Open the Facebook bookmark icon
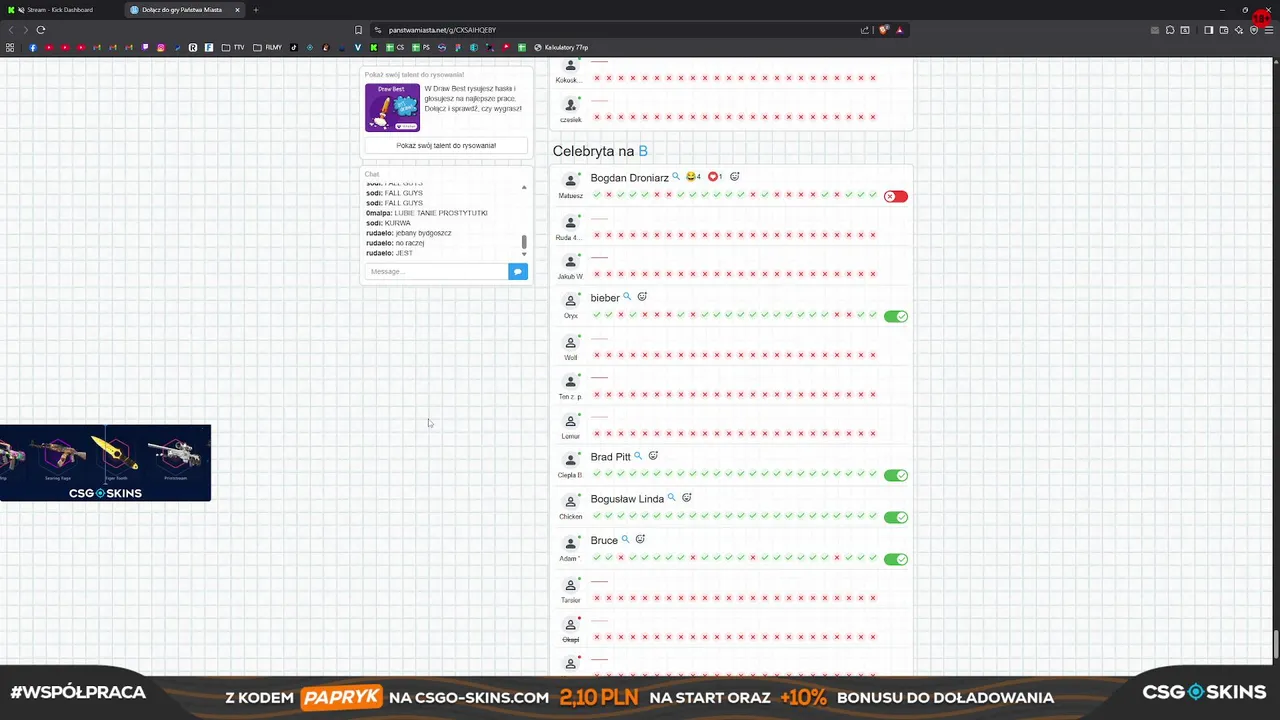The image size is (1280, 720). [32, 47]
